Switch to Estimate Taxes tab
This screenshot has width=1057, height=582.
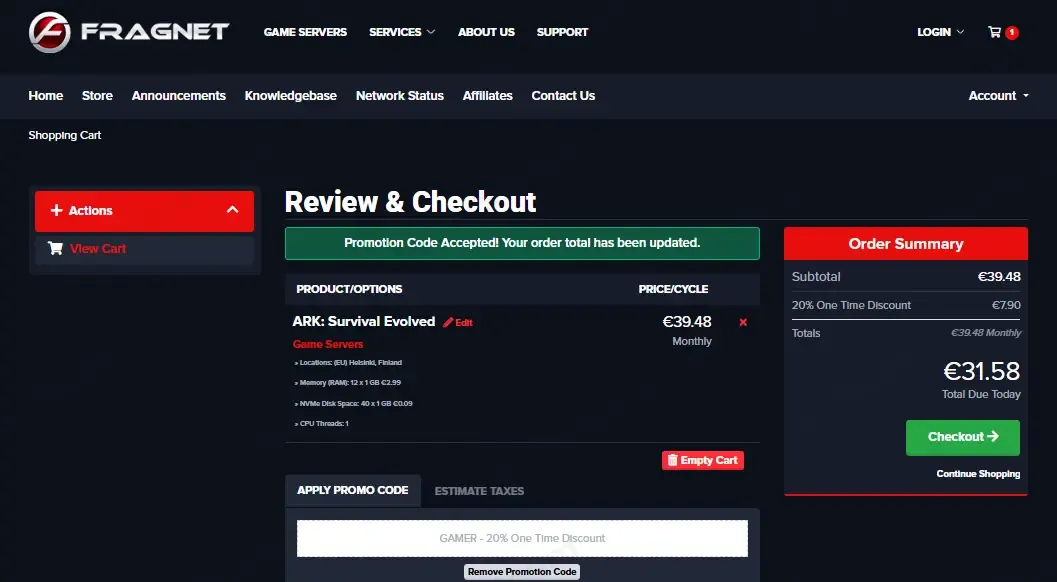479,491
